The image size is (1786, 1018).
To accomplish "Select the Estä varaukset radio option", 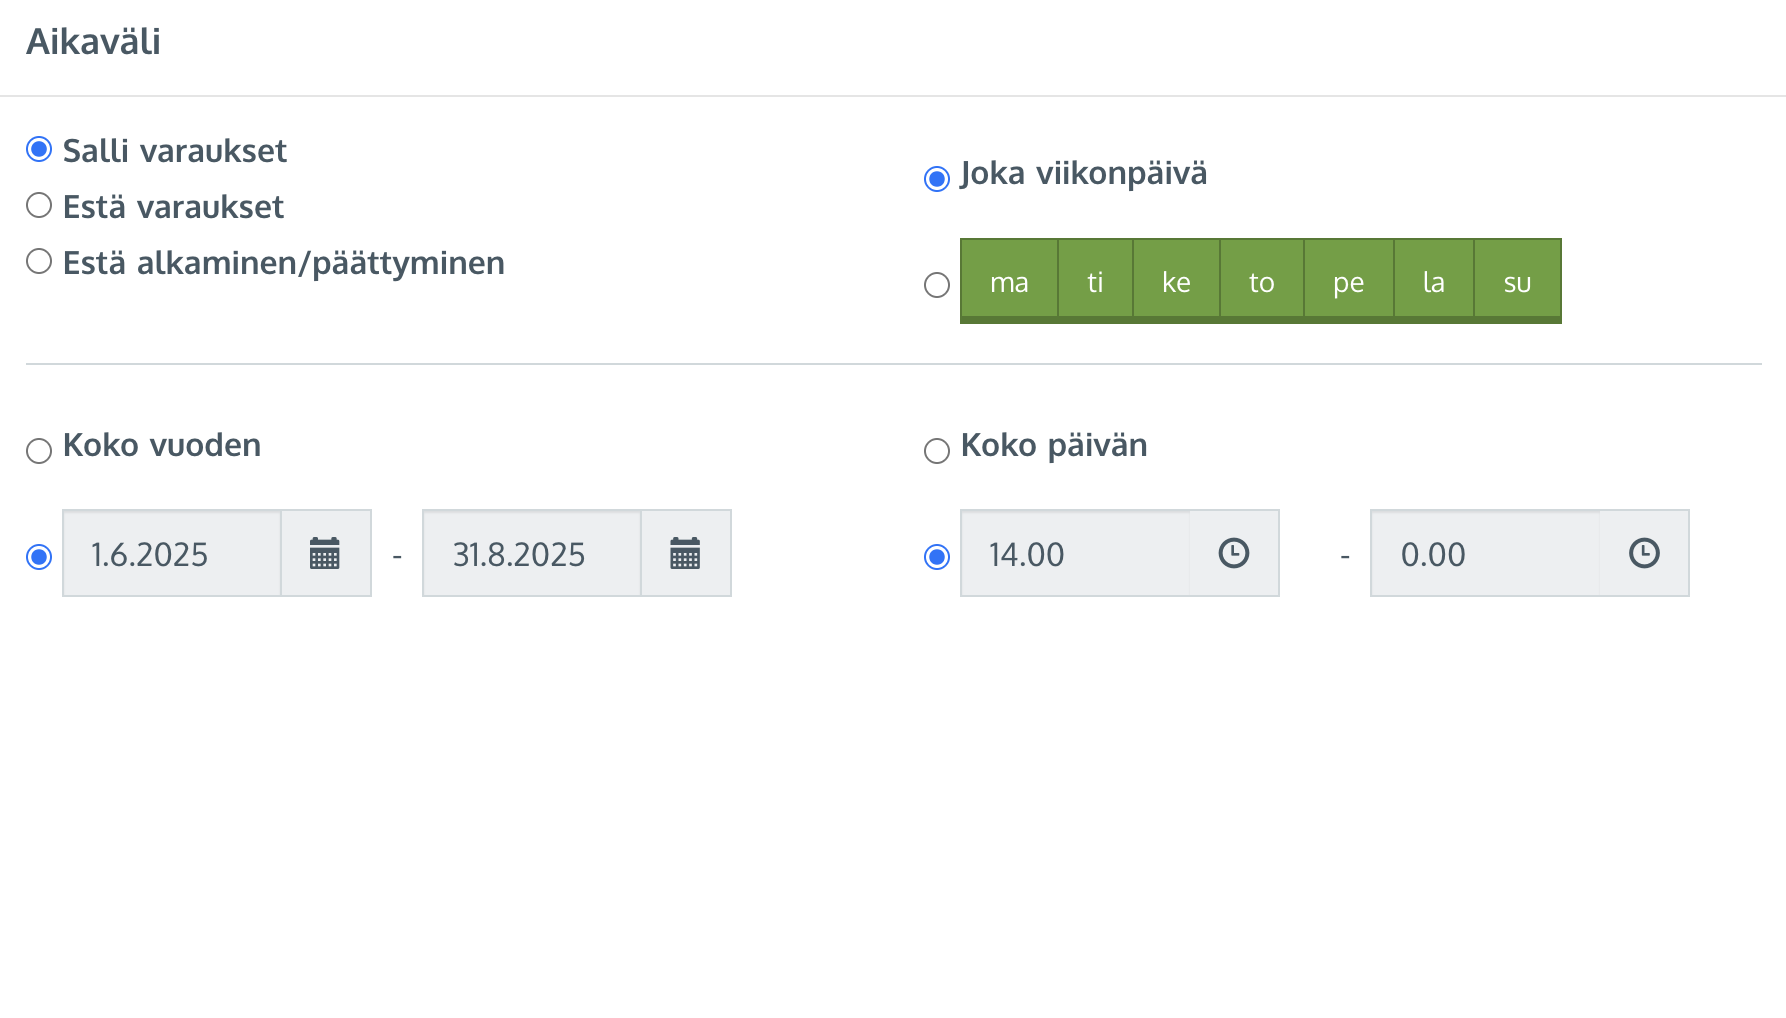I will (x=39, y=206).
